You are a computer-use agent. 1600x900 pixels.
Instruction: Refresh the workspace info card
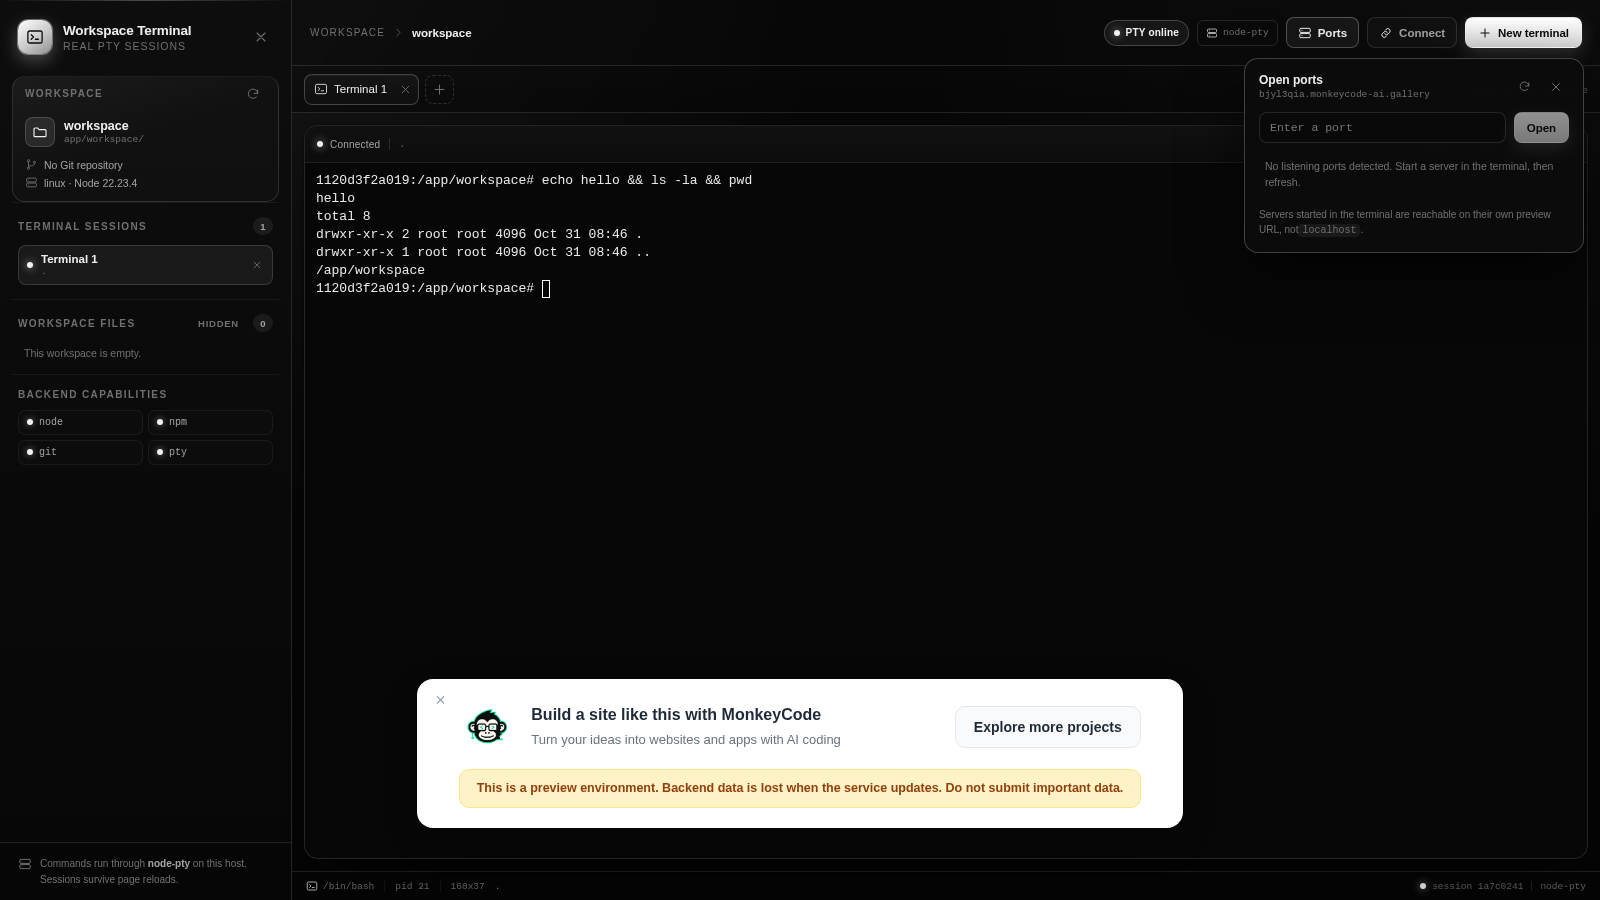(253, 94)
